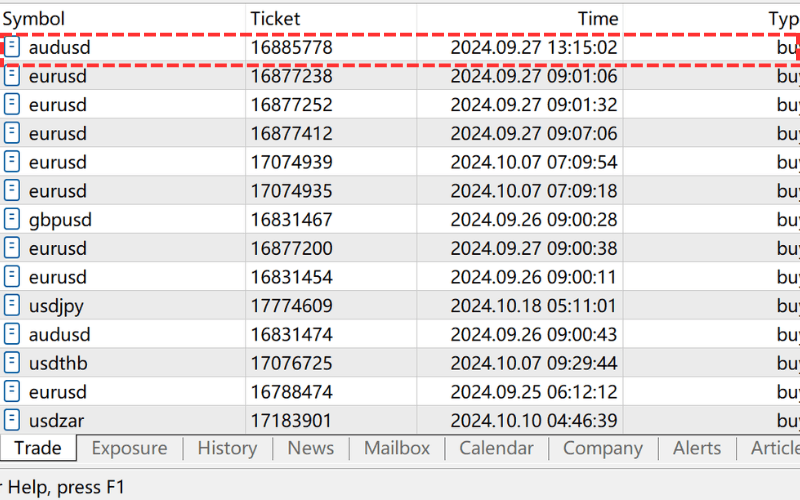Select ticket number 16788474 cell

[291, 392]
